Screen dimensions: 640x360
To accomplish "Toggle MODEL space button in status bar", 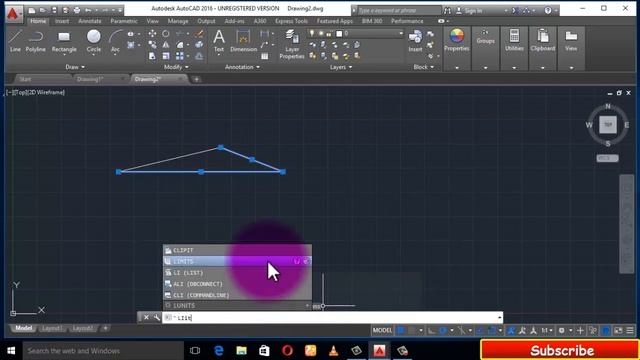I will click(x=382, y=330).
